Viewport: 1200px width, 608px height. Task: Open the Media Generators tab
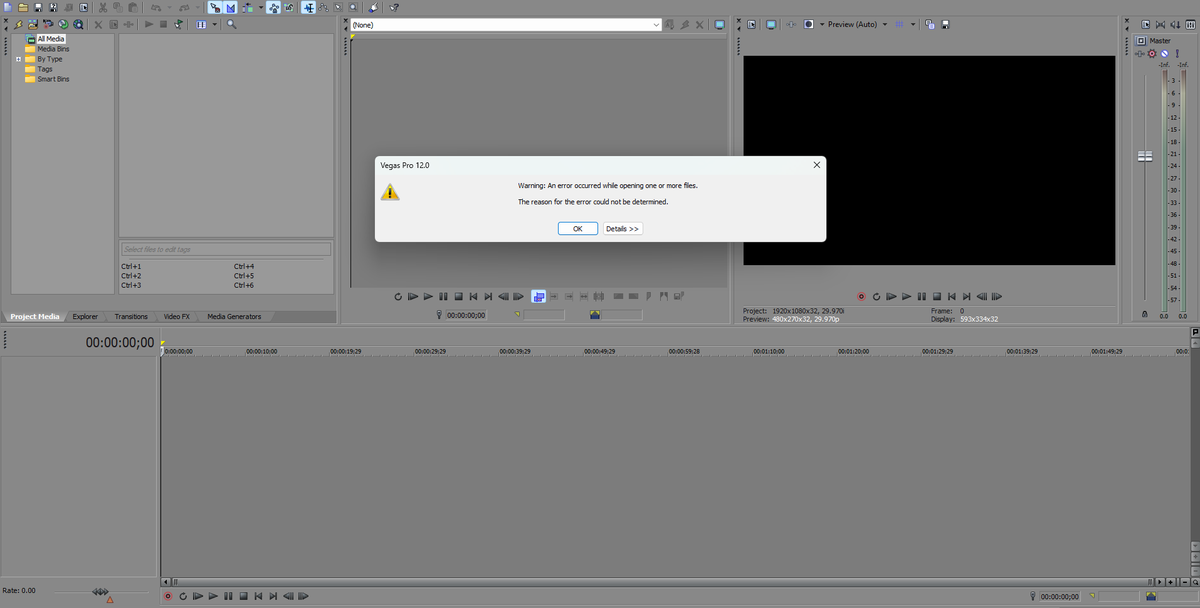tap(234, 317)
